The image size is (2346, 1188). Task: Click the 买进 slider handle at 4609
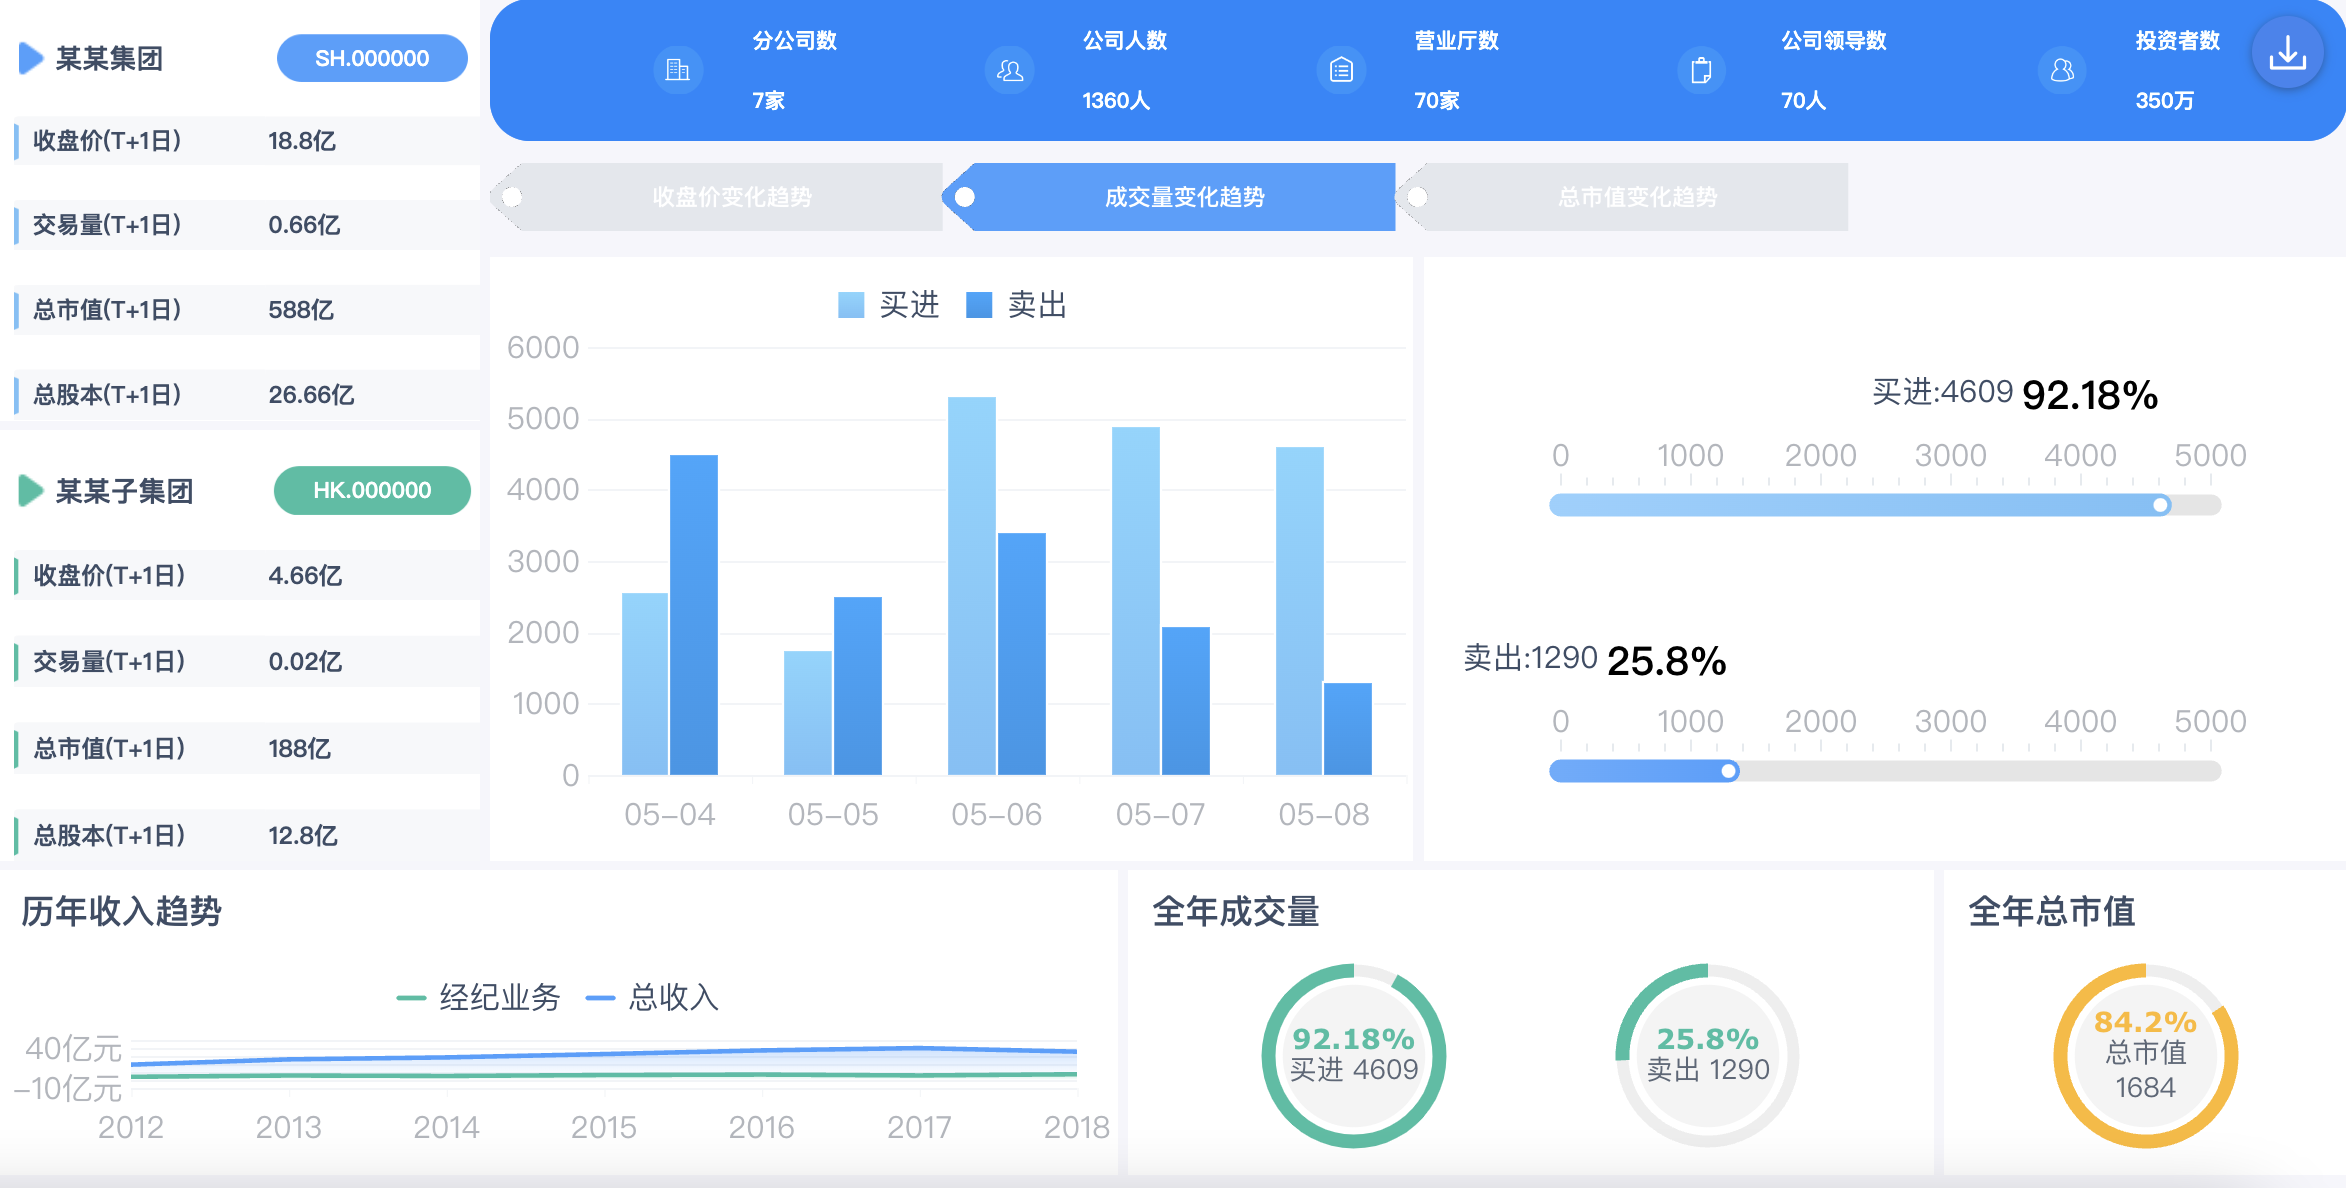[2161, 505]
